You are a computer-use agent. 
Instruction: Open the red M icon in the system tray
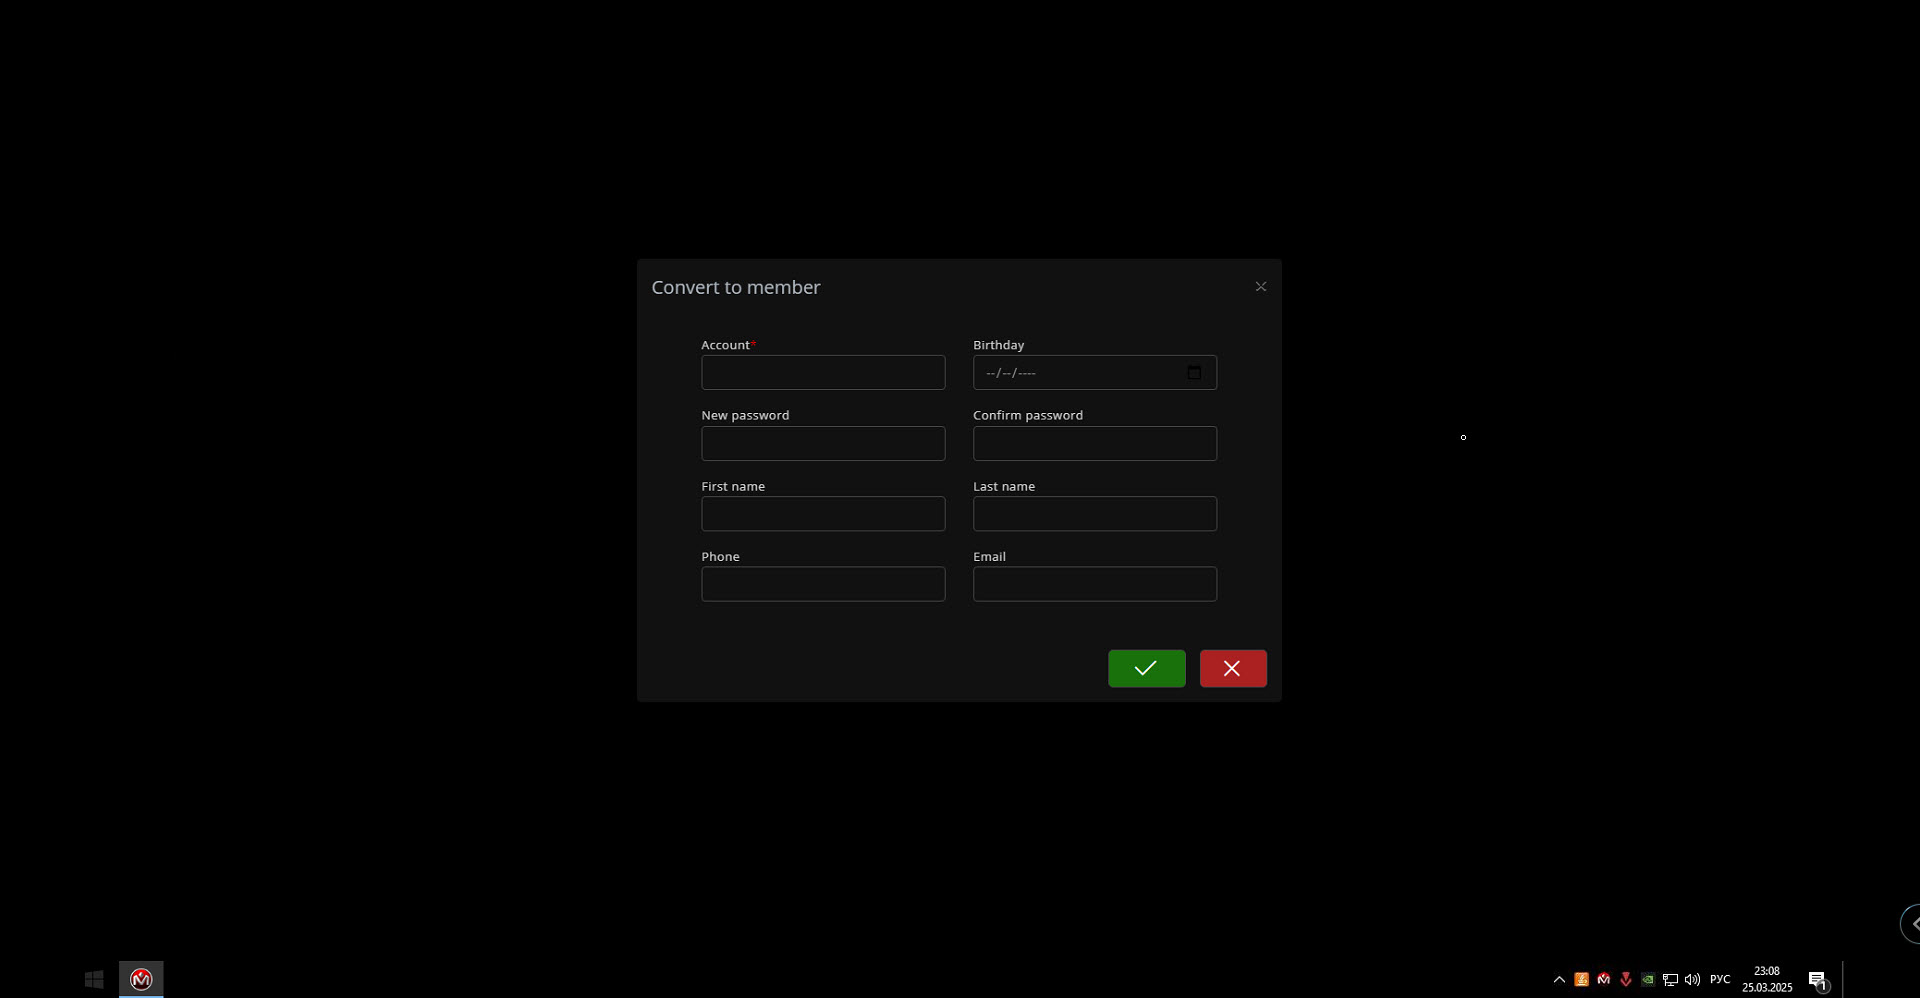coord(1603,980)
